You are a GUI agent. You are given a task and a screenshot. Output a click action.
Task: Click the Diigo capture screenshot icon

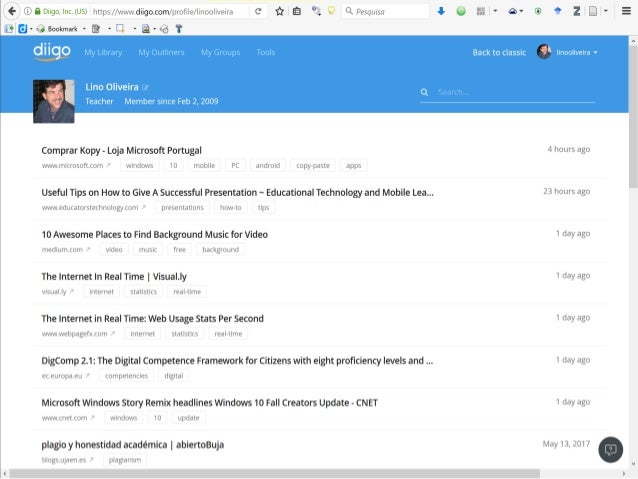point(120,28)
